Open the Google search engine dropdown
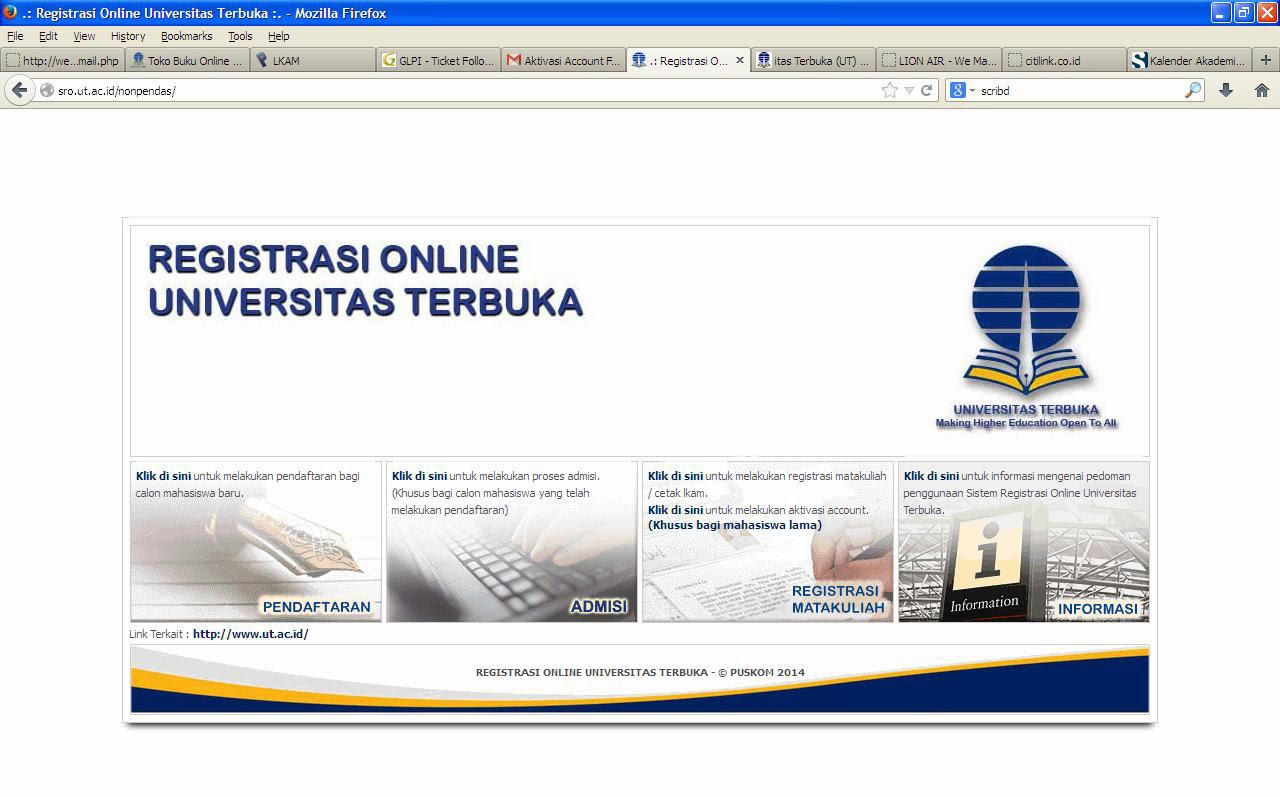The width and height of the screenshot is (1280, 797). coord(962,90)
